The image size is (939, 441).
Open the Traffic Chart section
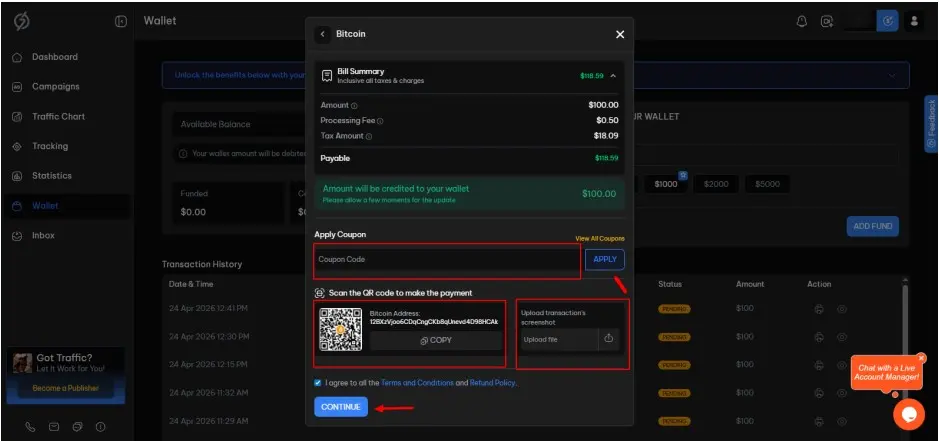coord(58,116)
